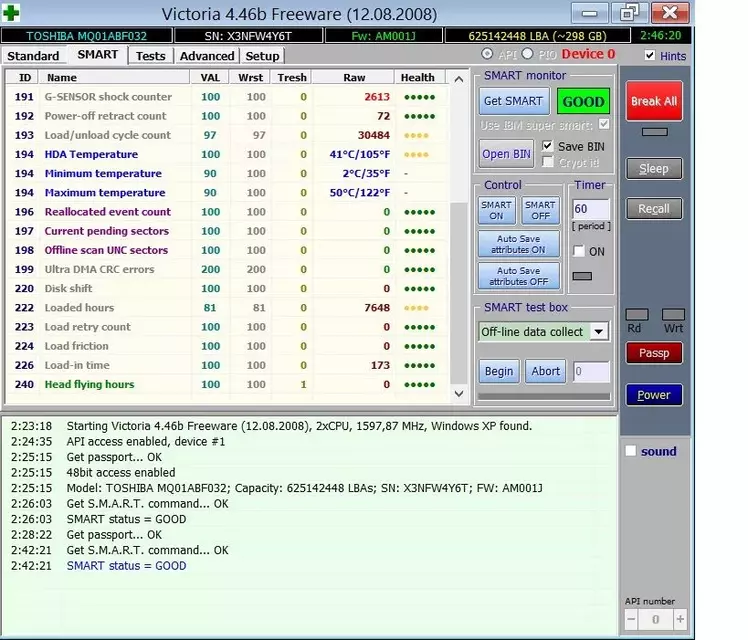Screen dimensions: 748x640
Task: Toggle the Save BIN checkbox
Action: 547,146
